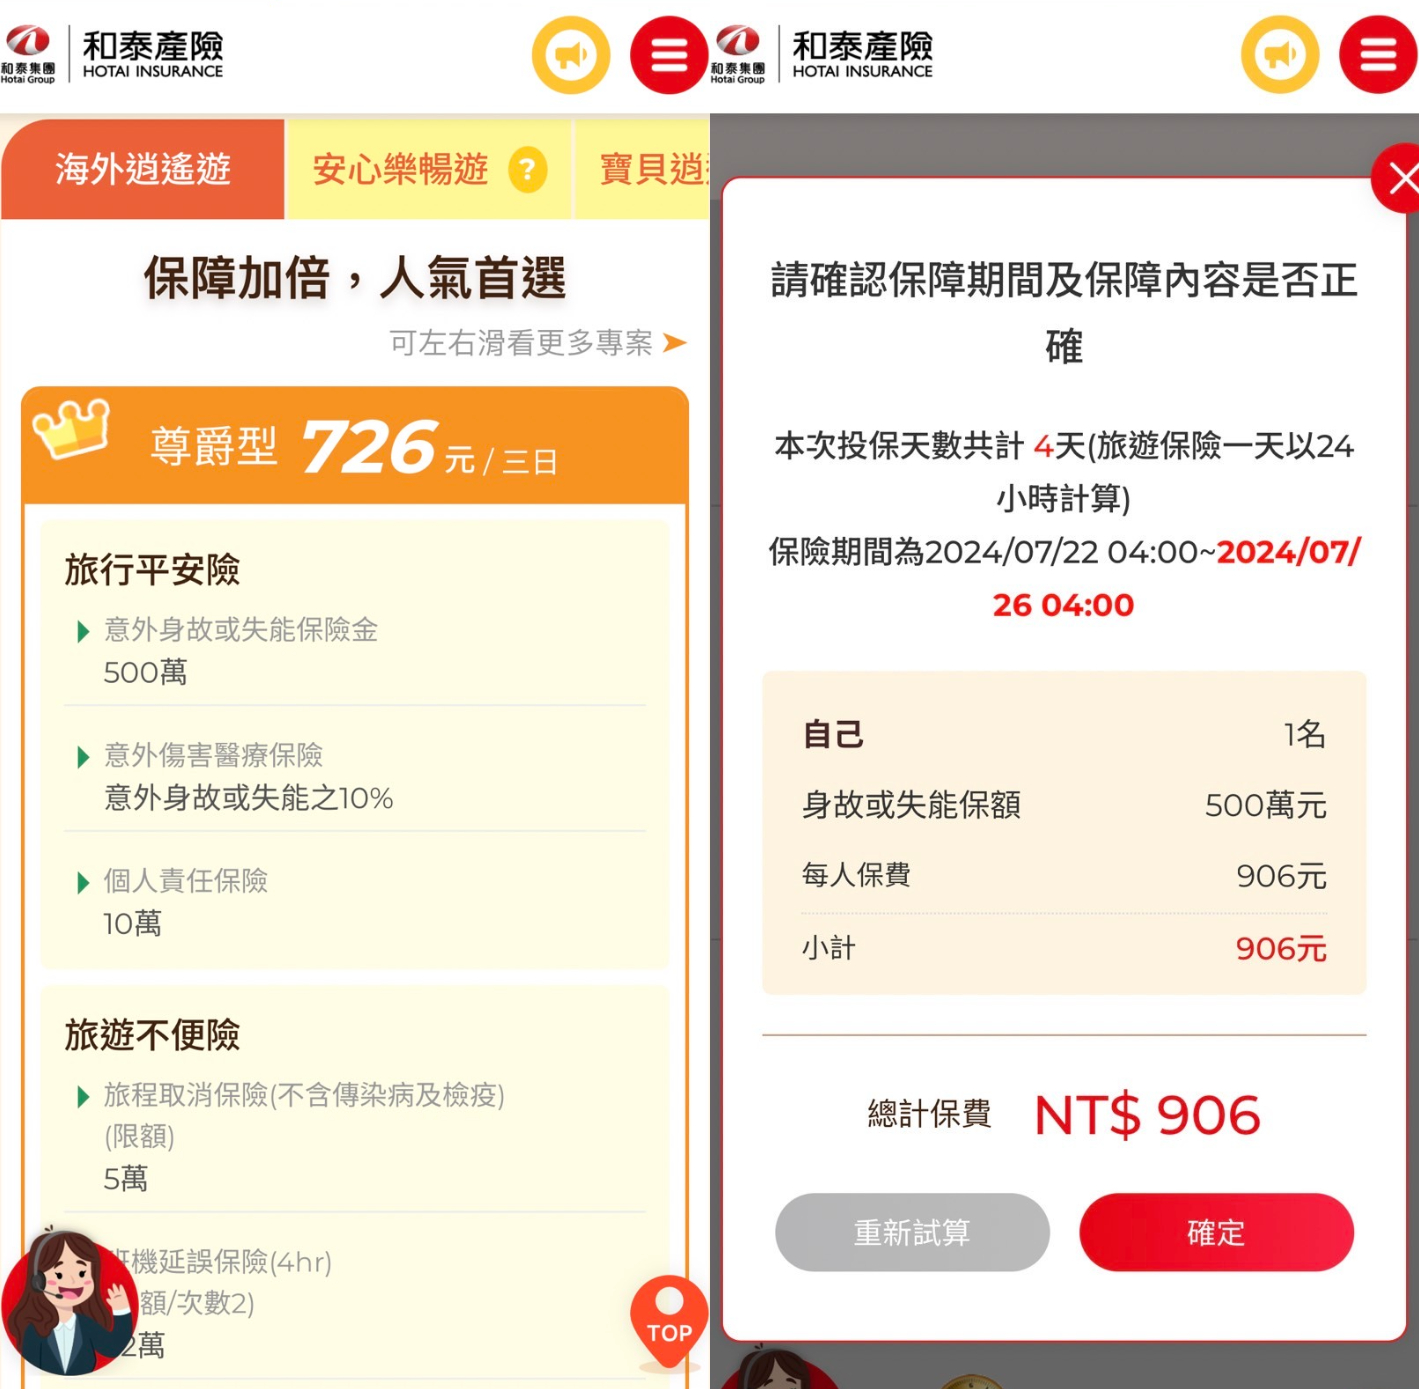Screen dimensions: 1419x1389
Task: Open the customer service agent avatar chat
Action: [66, 1302]
